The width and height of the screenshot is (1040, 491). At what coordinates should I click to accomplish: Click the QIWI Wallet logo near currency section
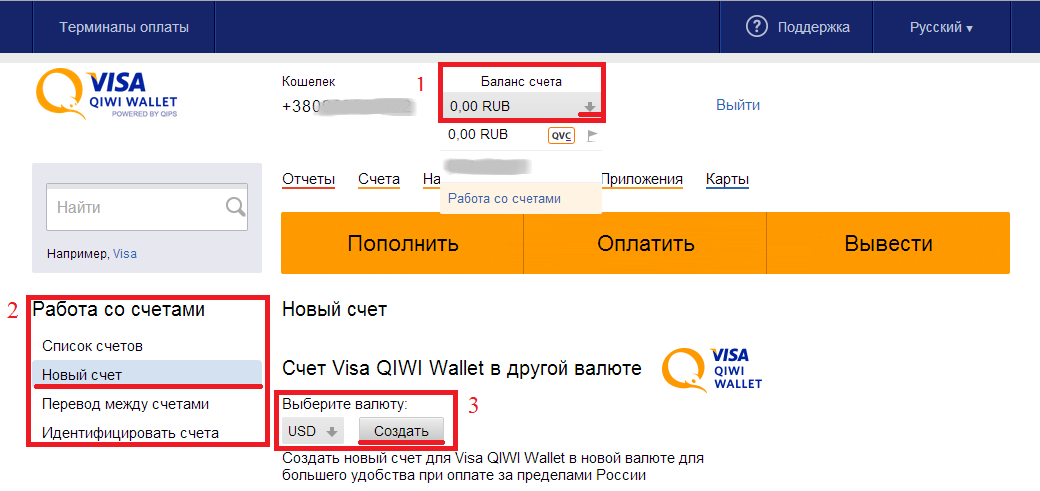click(x=713, y=370)
